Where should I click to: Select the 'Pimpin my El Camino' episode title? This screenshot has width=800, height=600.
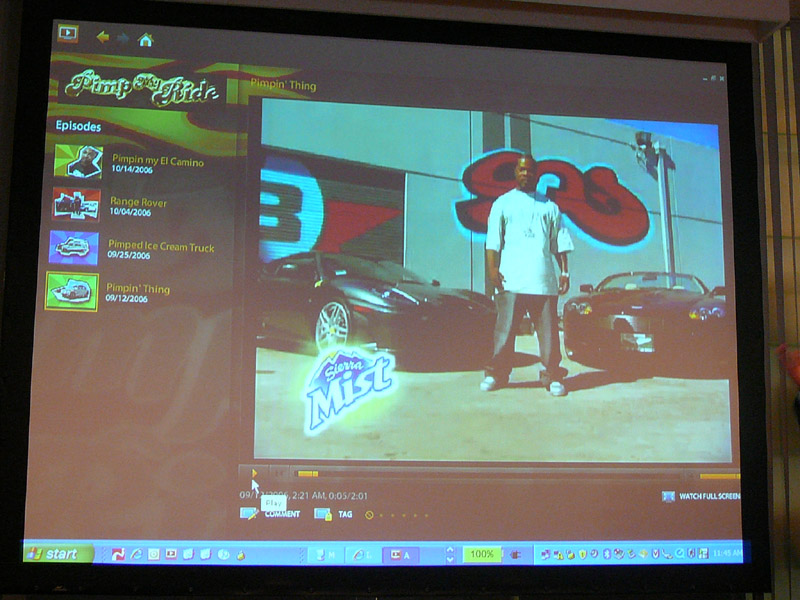point(158,161)
